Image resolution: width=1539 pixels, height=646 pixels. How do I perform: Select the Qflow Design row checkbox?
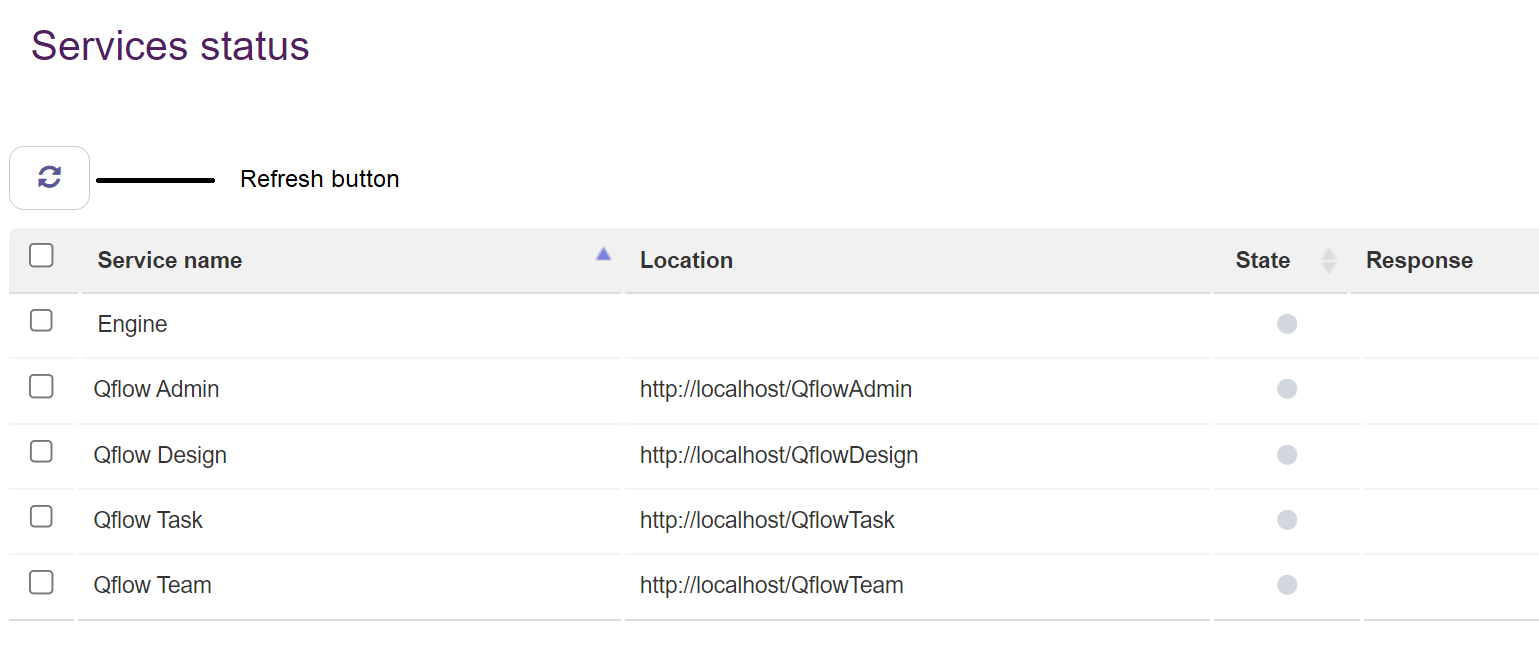41,451
